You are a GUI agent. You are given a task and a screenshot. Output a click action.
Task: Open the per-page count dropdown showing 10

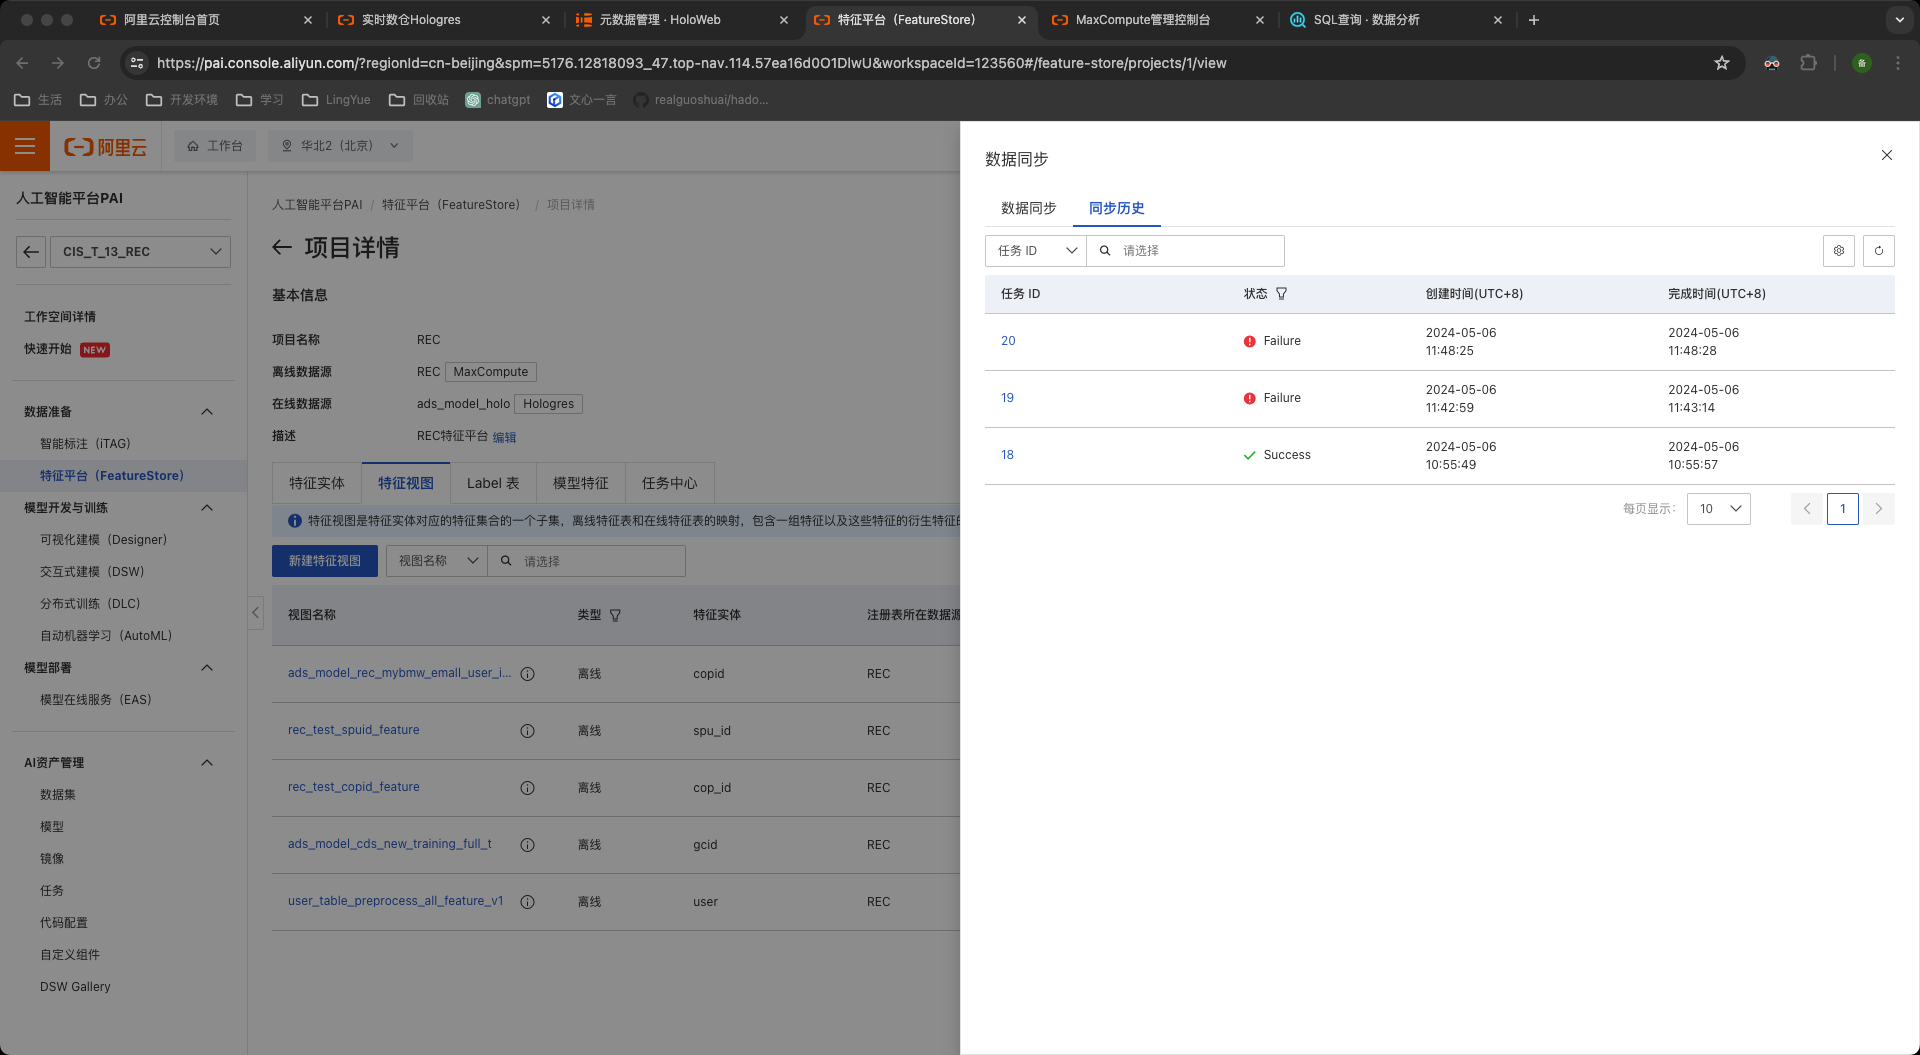1718,509
